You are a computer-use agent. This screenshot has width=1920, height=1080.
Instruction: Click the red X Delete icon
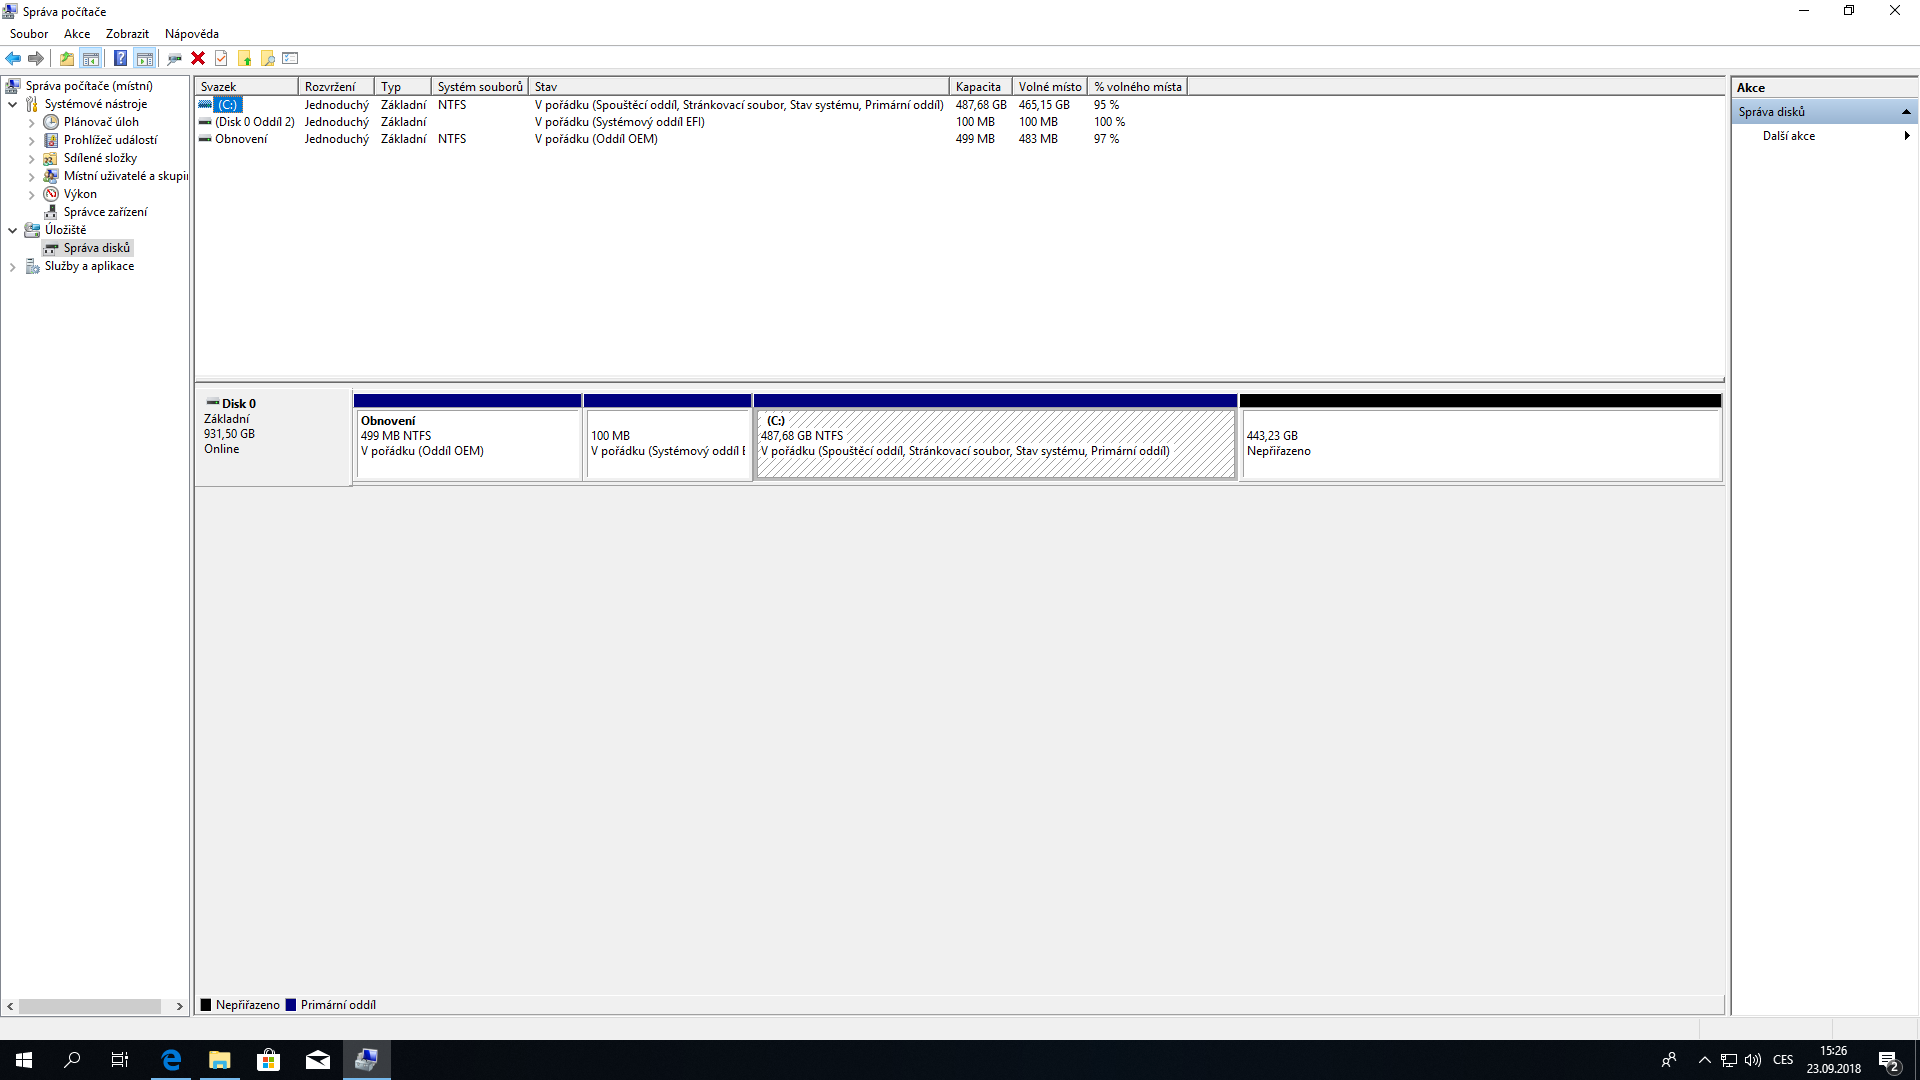click(198, 58)
